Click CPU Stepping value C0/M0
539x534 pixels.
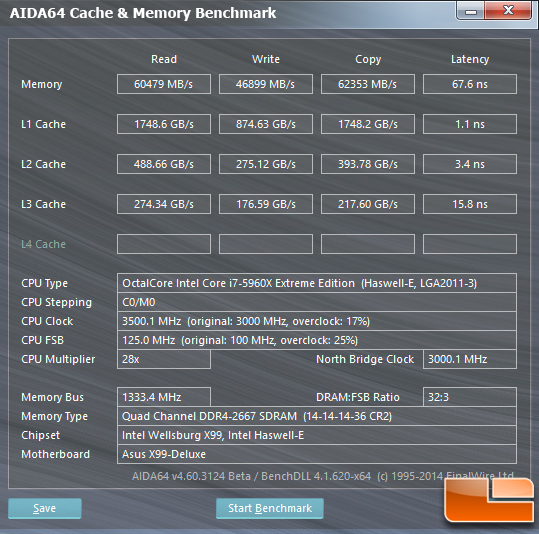317,302
